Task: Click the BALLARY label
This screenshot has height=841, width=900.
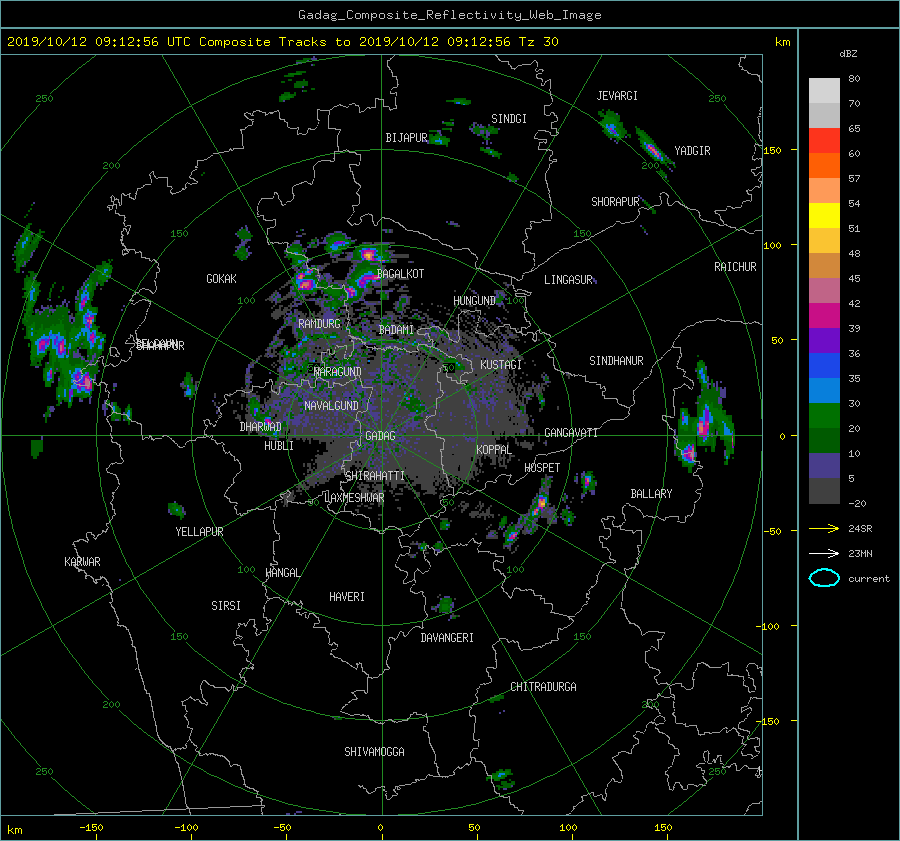Action: click(x=651, y=494)
